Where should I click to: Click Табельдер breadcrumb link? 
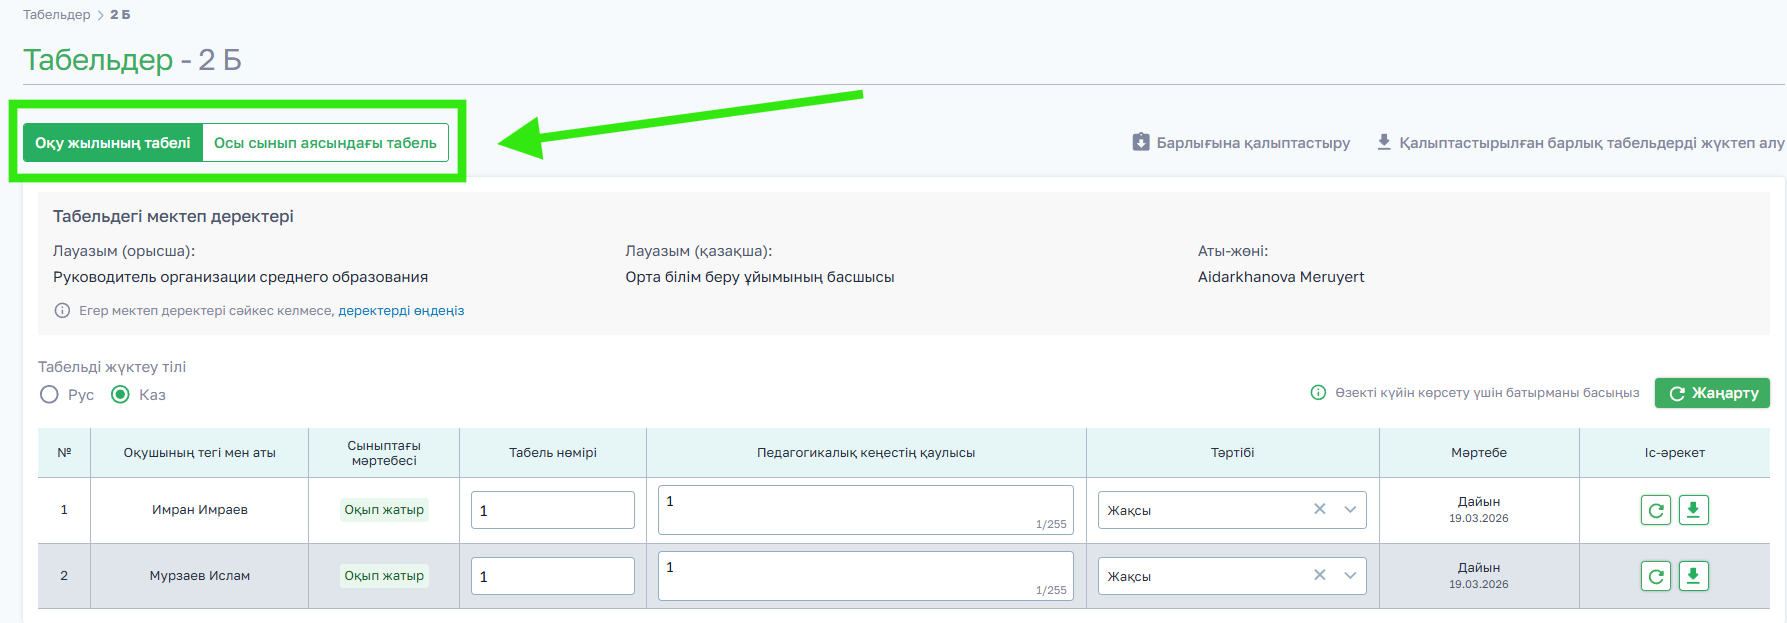(57, 15)
